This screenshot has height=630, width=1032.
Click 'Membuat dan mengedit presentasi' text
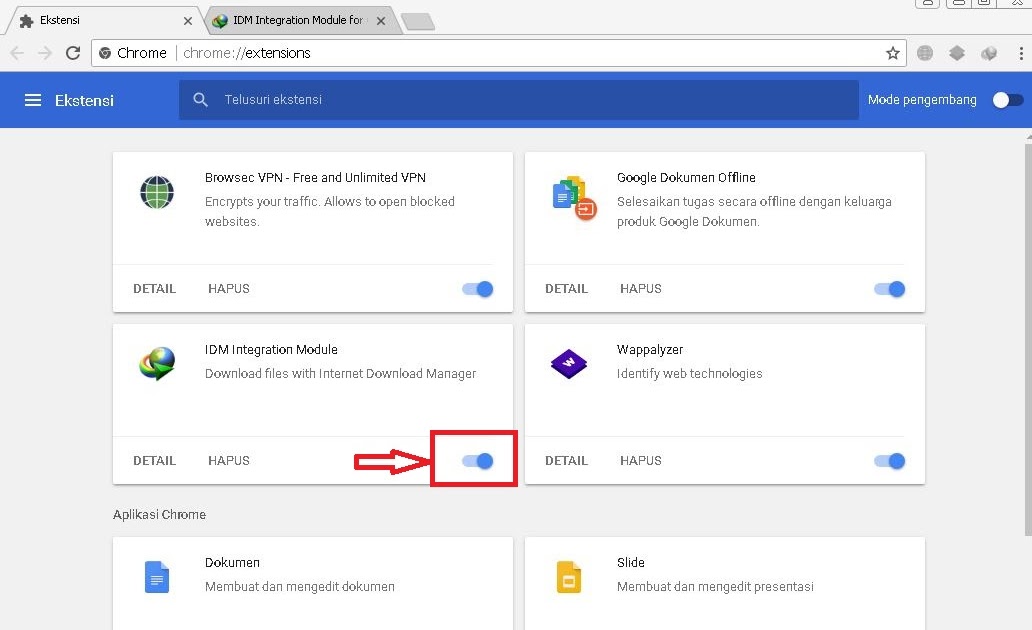tap(715, 587)
